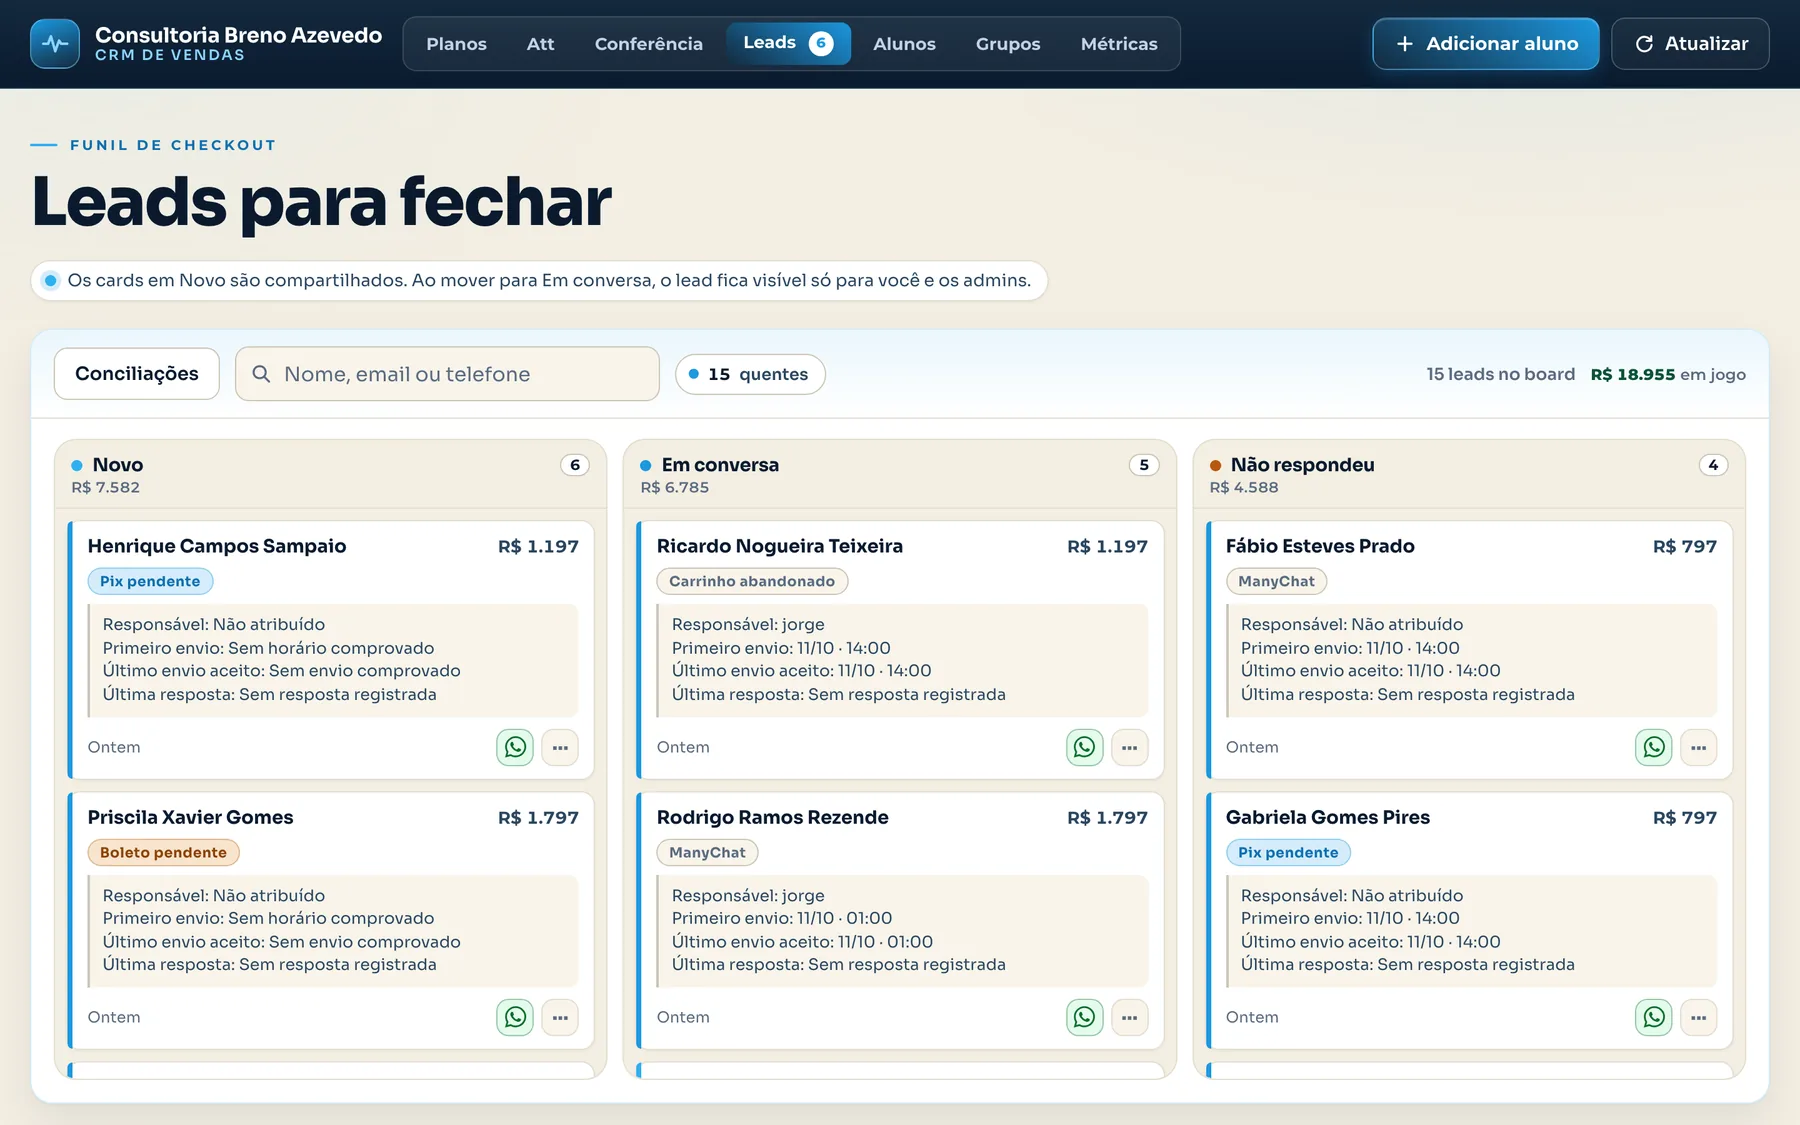Screen dimensions: 1800x1125
Task: Click the Pix pendente tag on Henrique's card
Action: tap(150, 581)
